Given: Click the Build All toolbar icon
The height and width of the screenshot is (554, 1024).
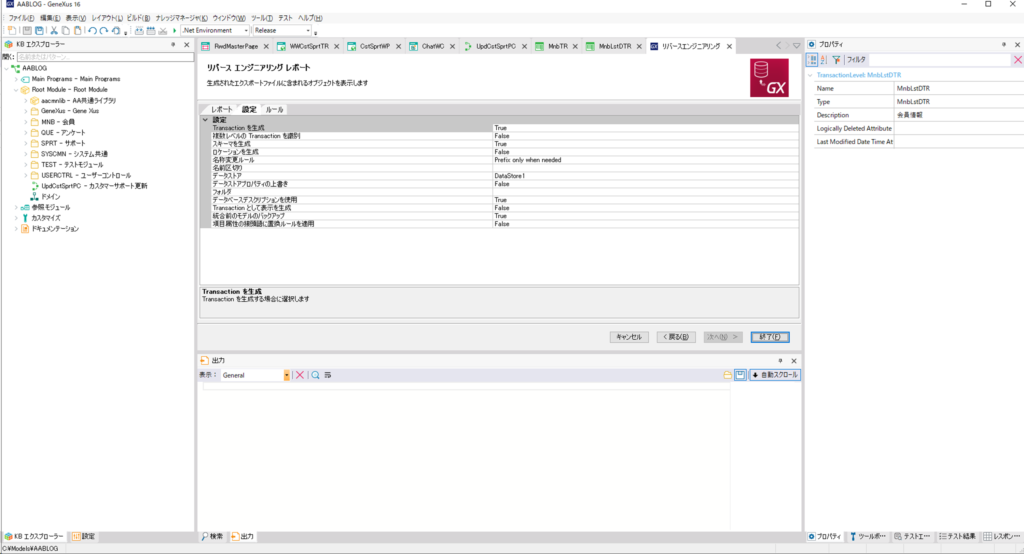Looking at the screenshot, I should (x=139, y=31).
